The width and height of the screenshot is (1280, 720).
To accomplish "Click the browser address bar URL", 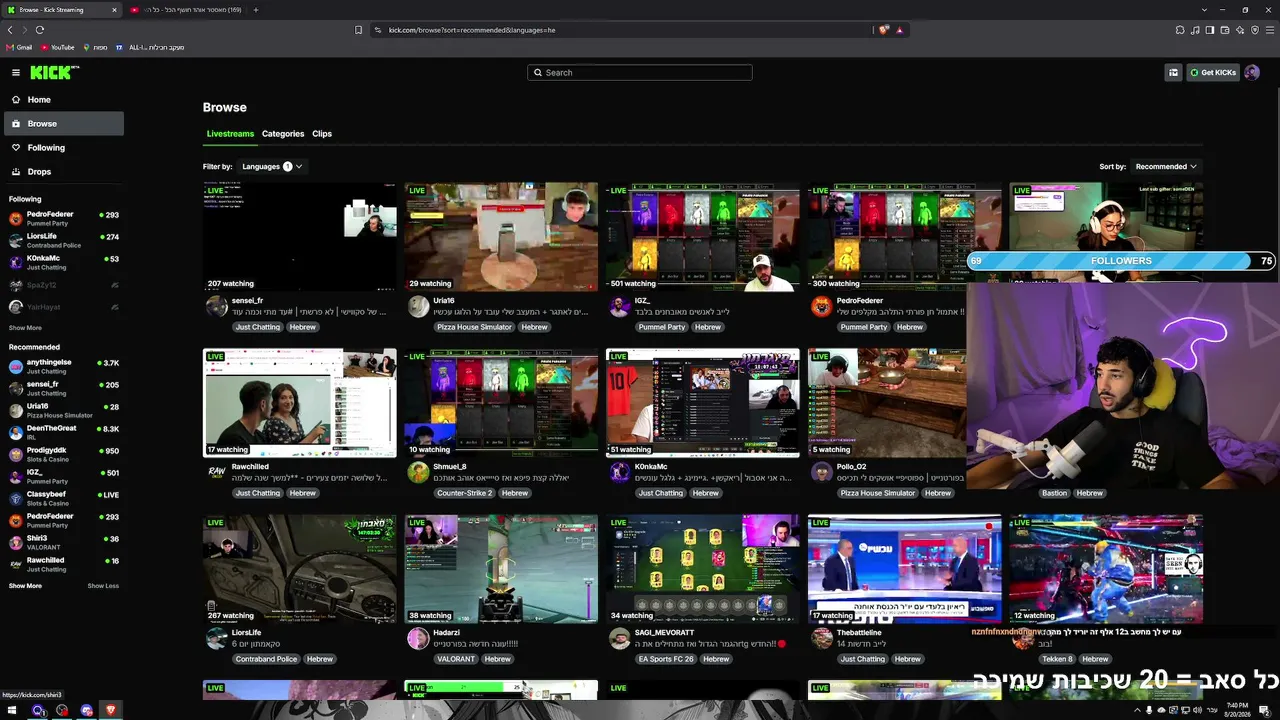I will pos(472,30).
